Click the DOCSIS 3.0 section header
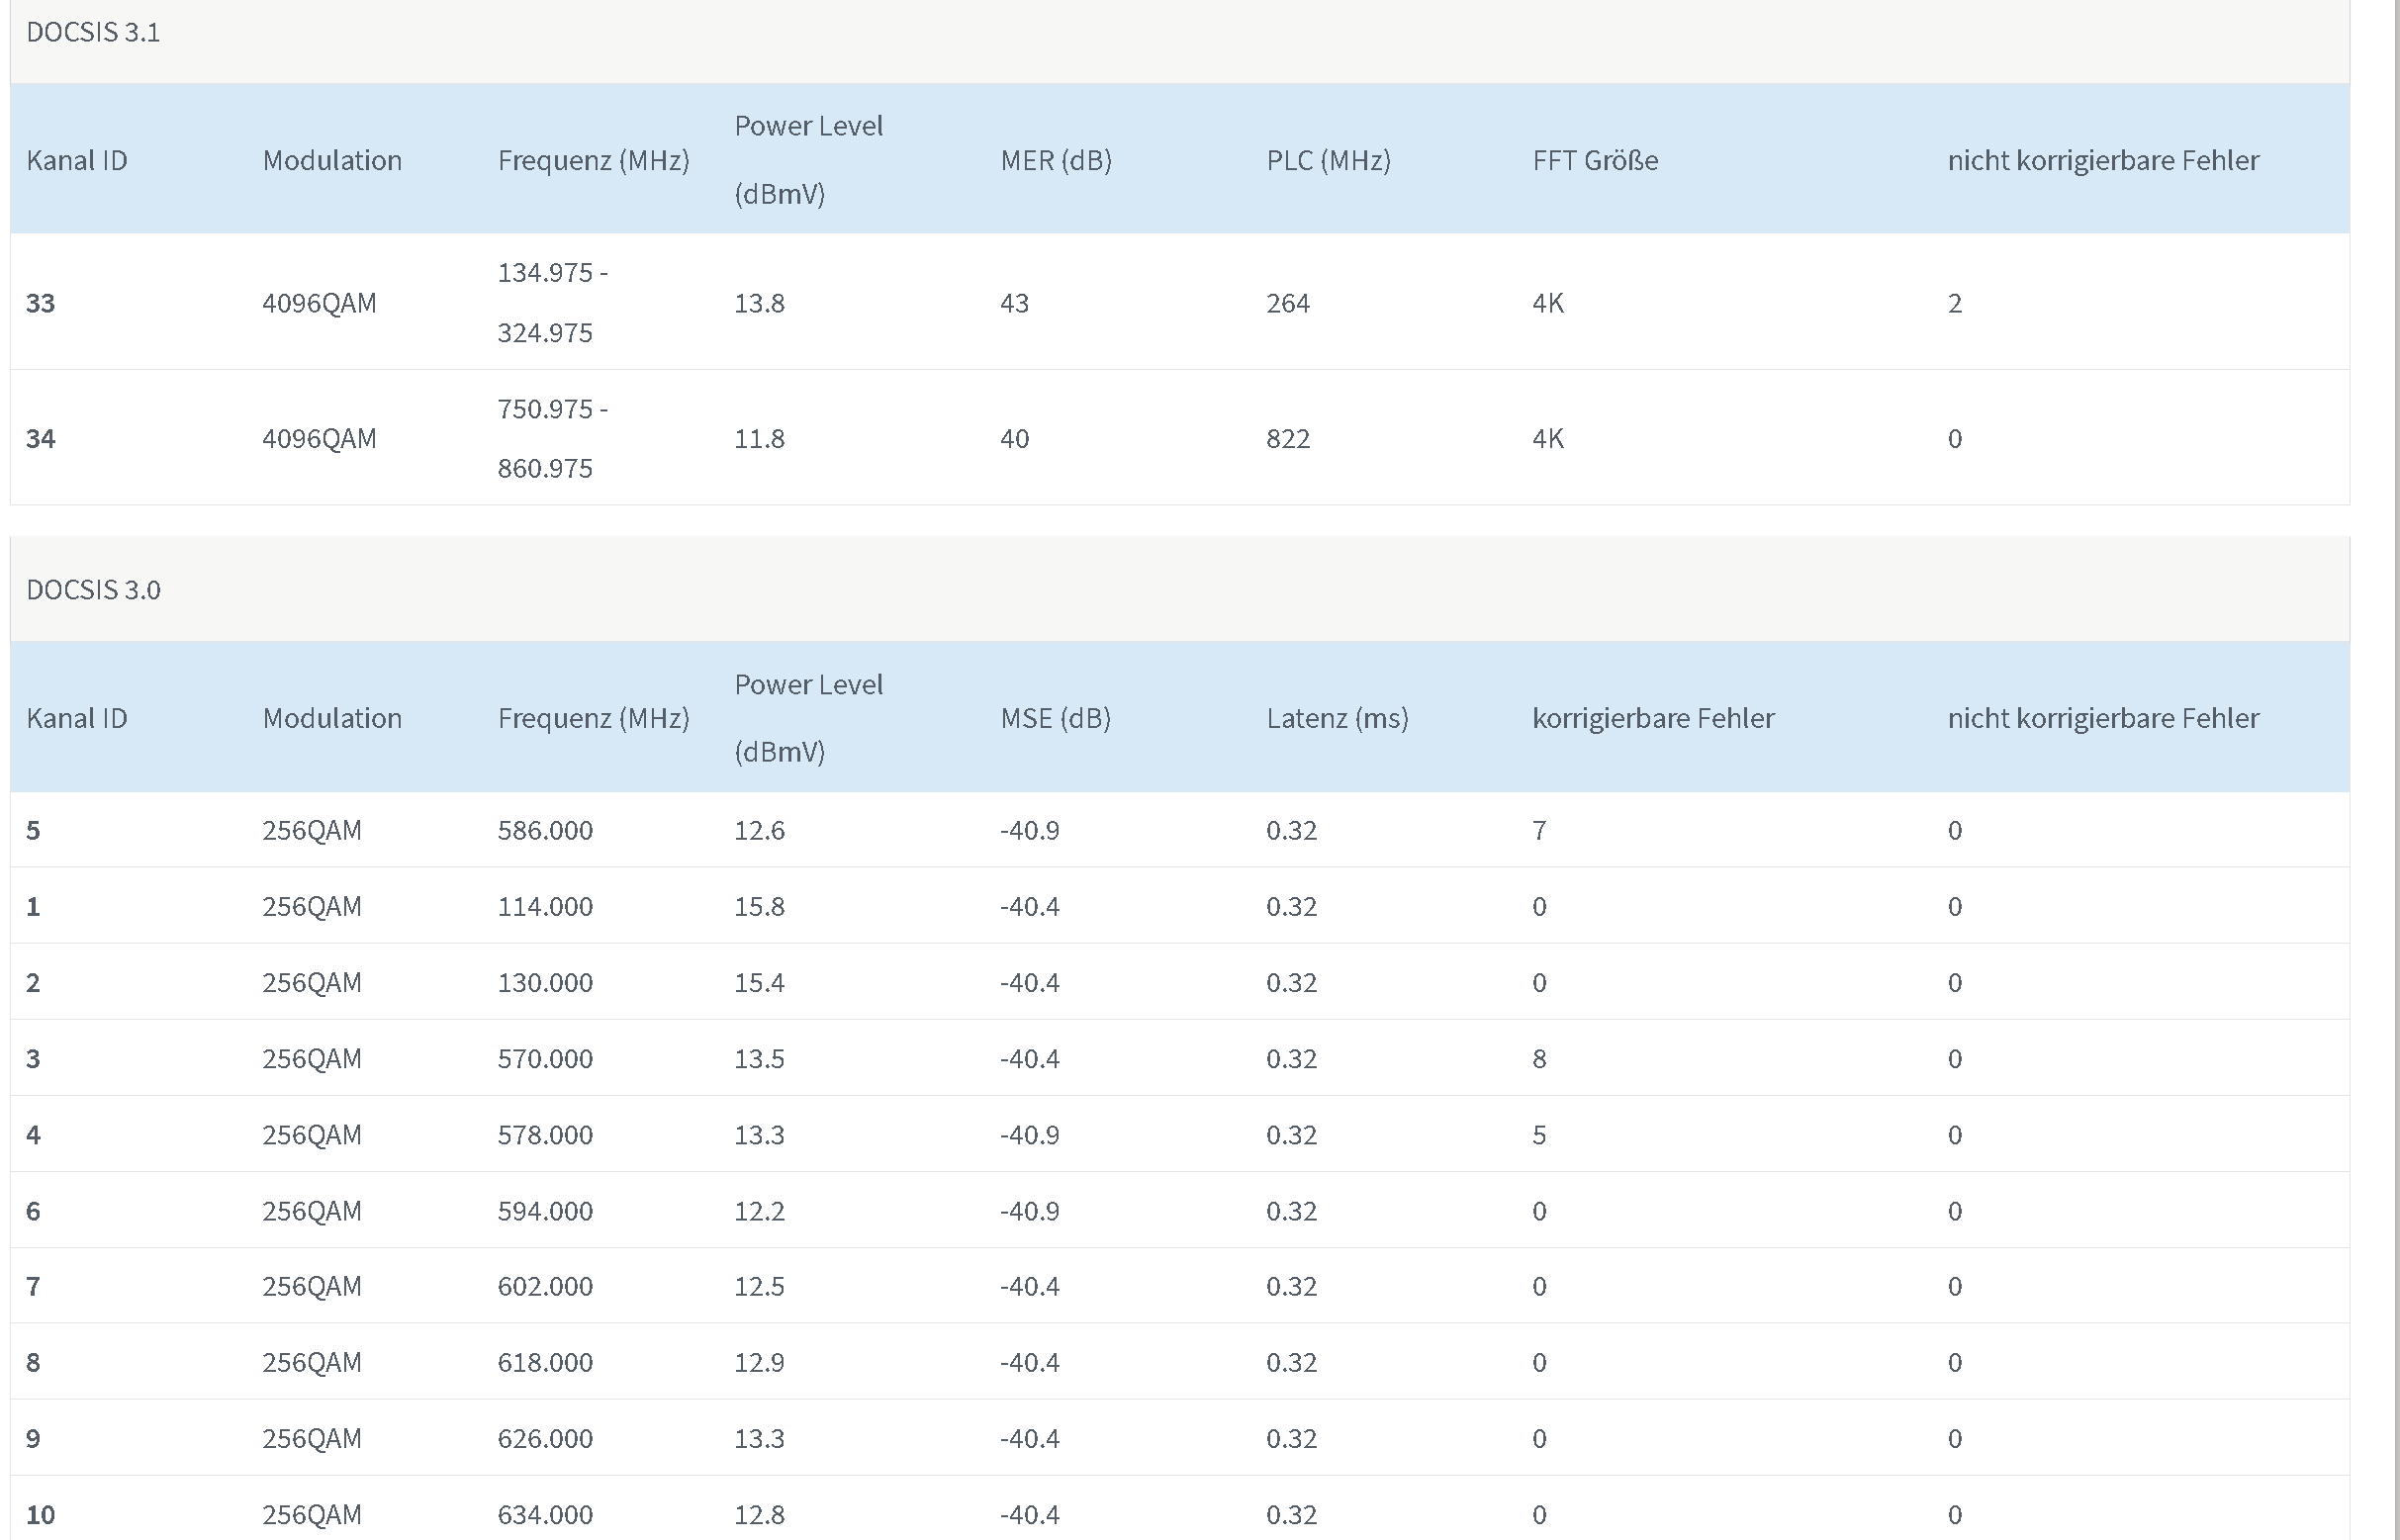The width and height of the screenshot is (2400, 1540). tap(93, 590)
